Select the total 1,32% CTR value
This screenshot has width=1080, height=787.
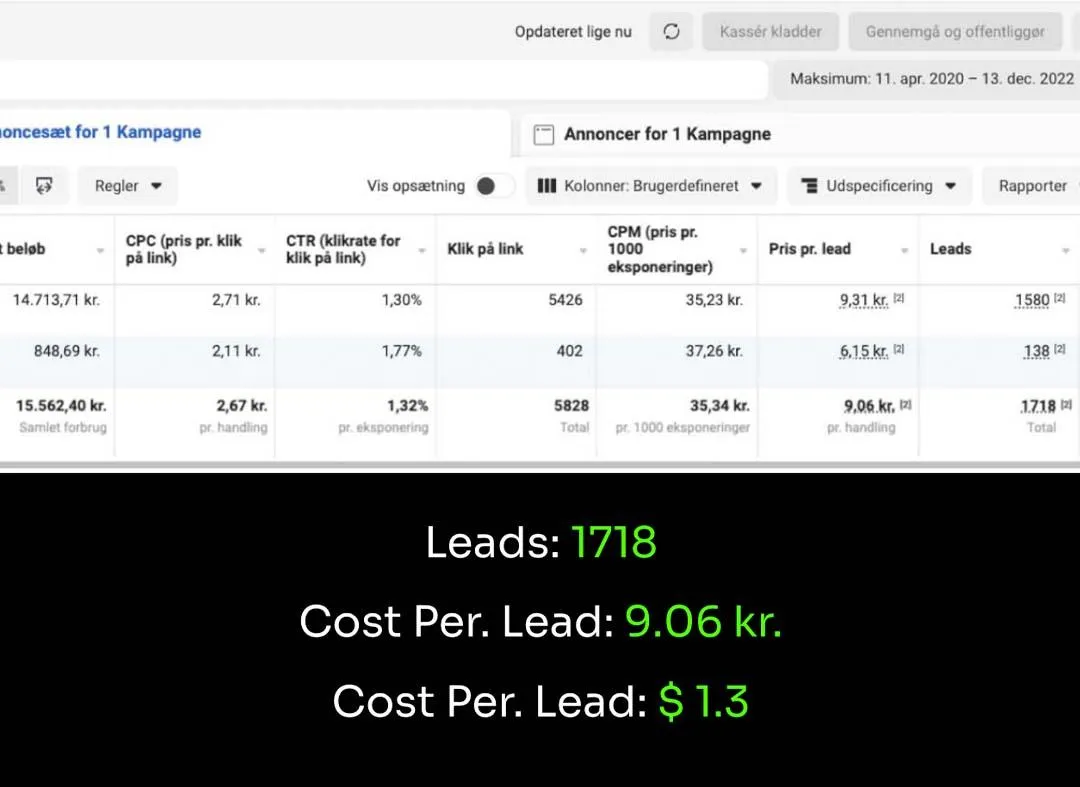408,406
